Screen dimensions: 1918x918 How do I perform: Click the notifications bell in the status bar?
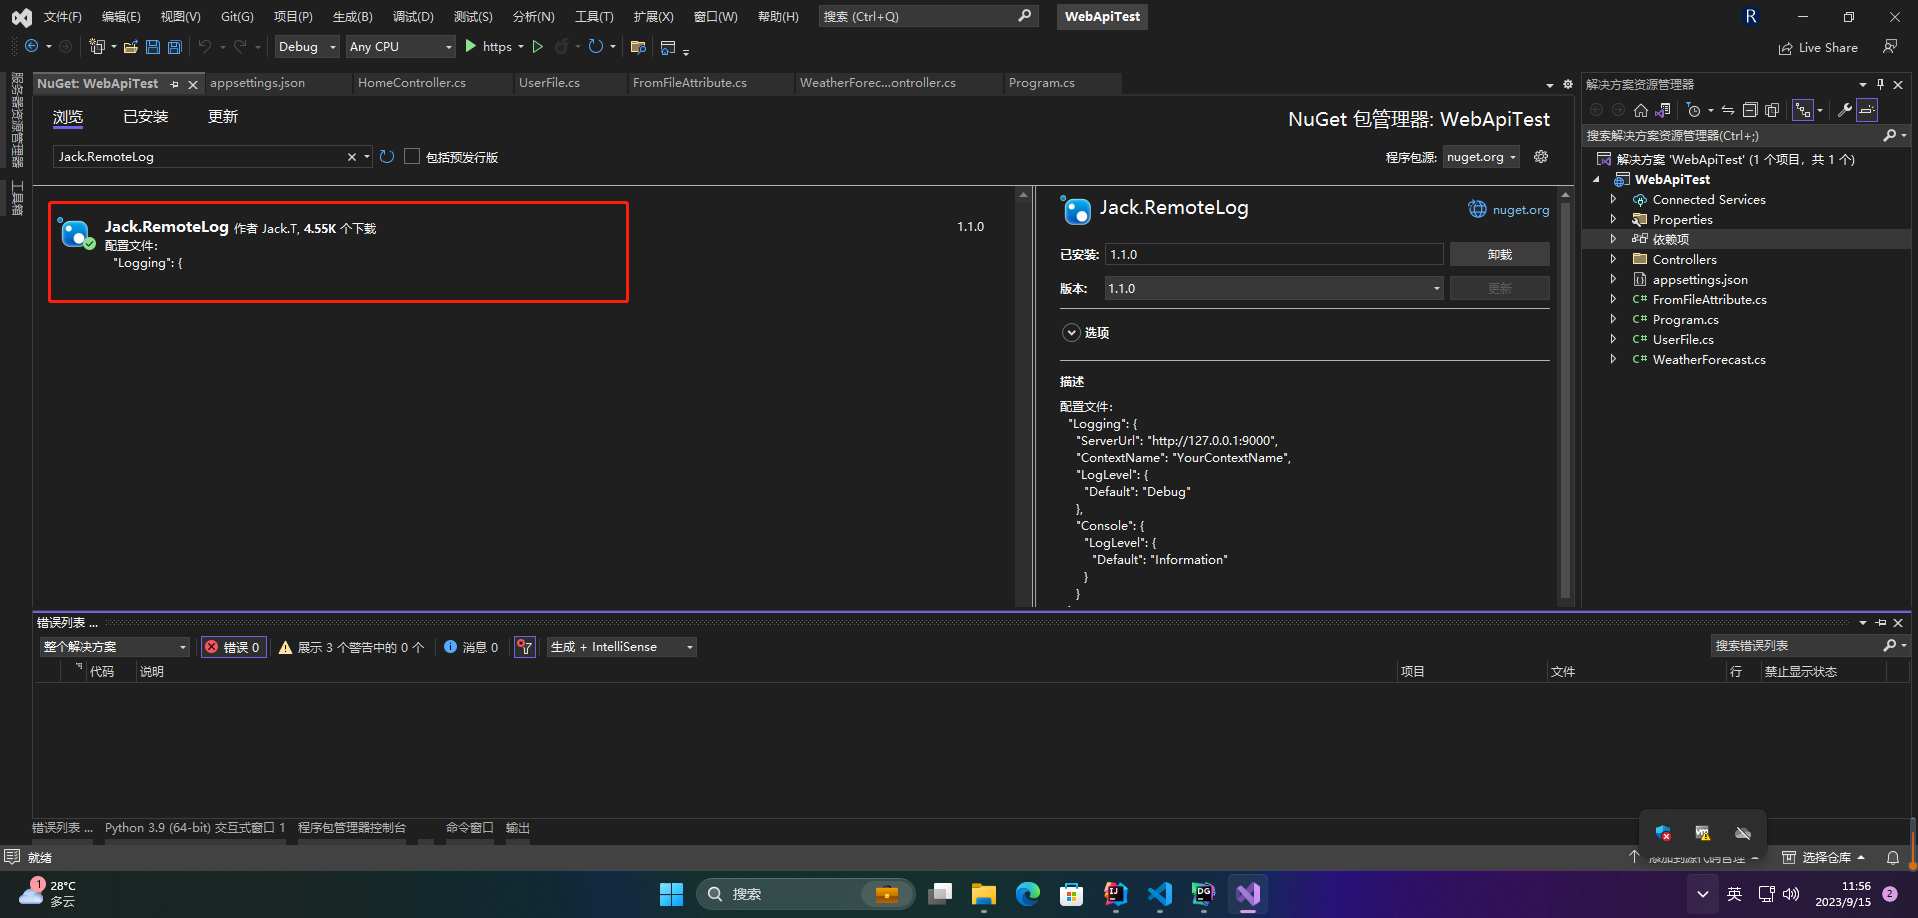click(x=1892, y=857)
